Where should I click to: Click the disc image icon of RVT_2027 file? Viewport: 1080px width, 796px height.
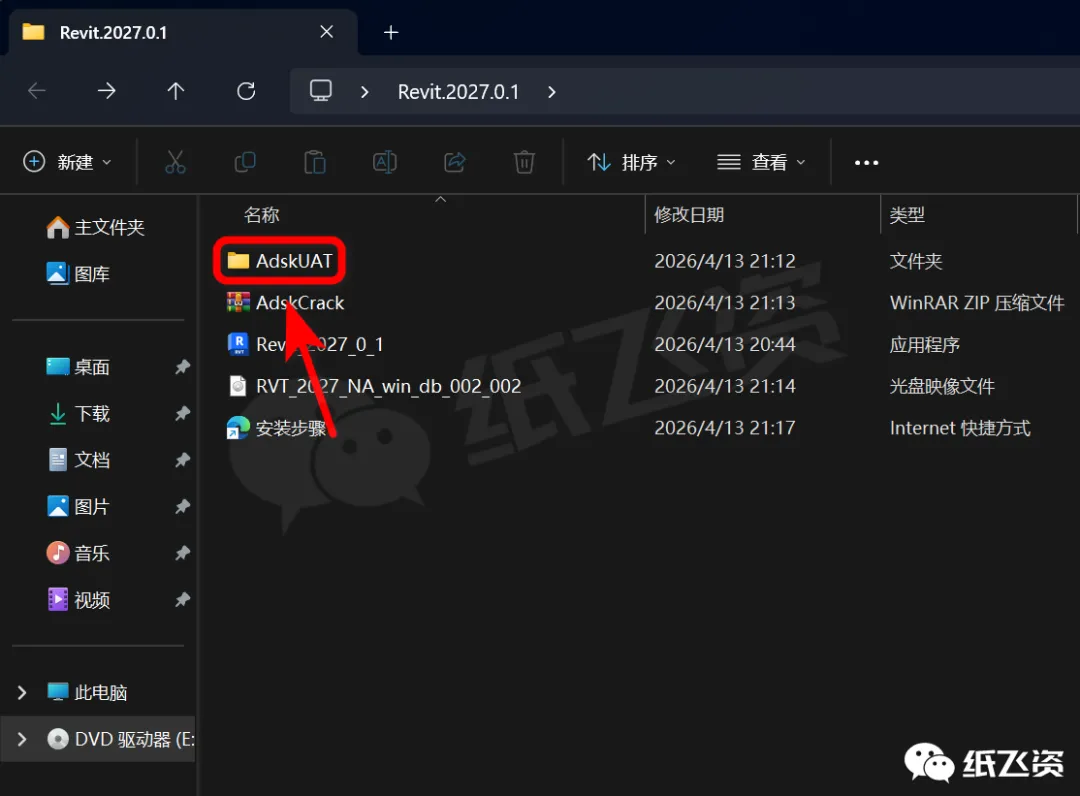click(x=238, y=386)
